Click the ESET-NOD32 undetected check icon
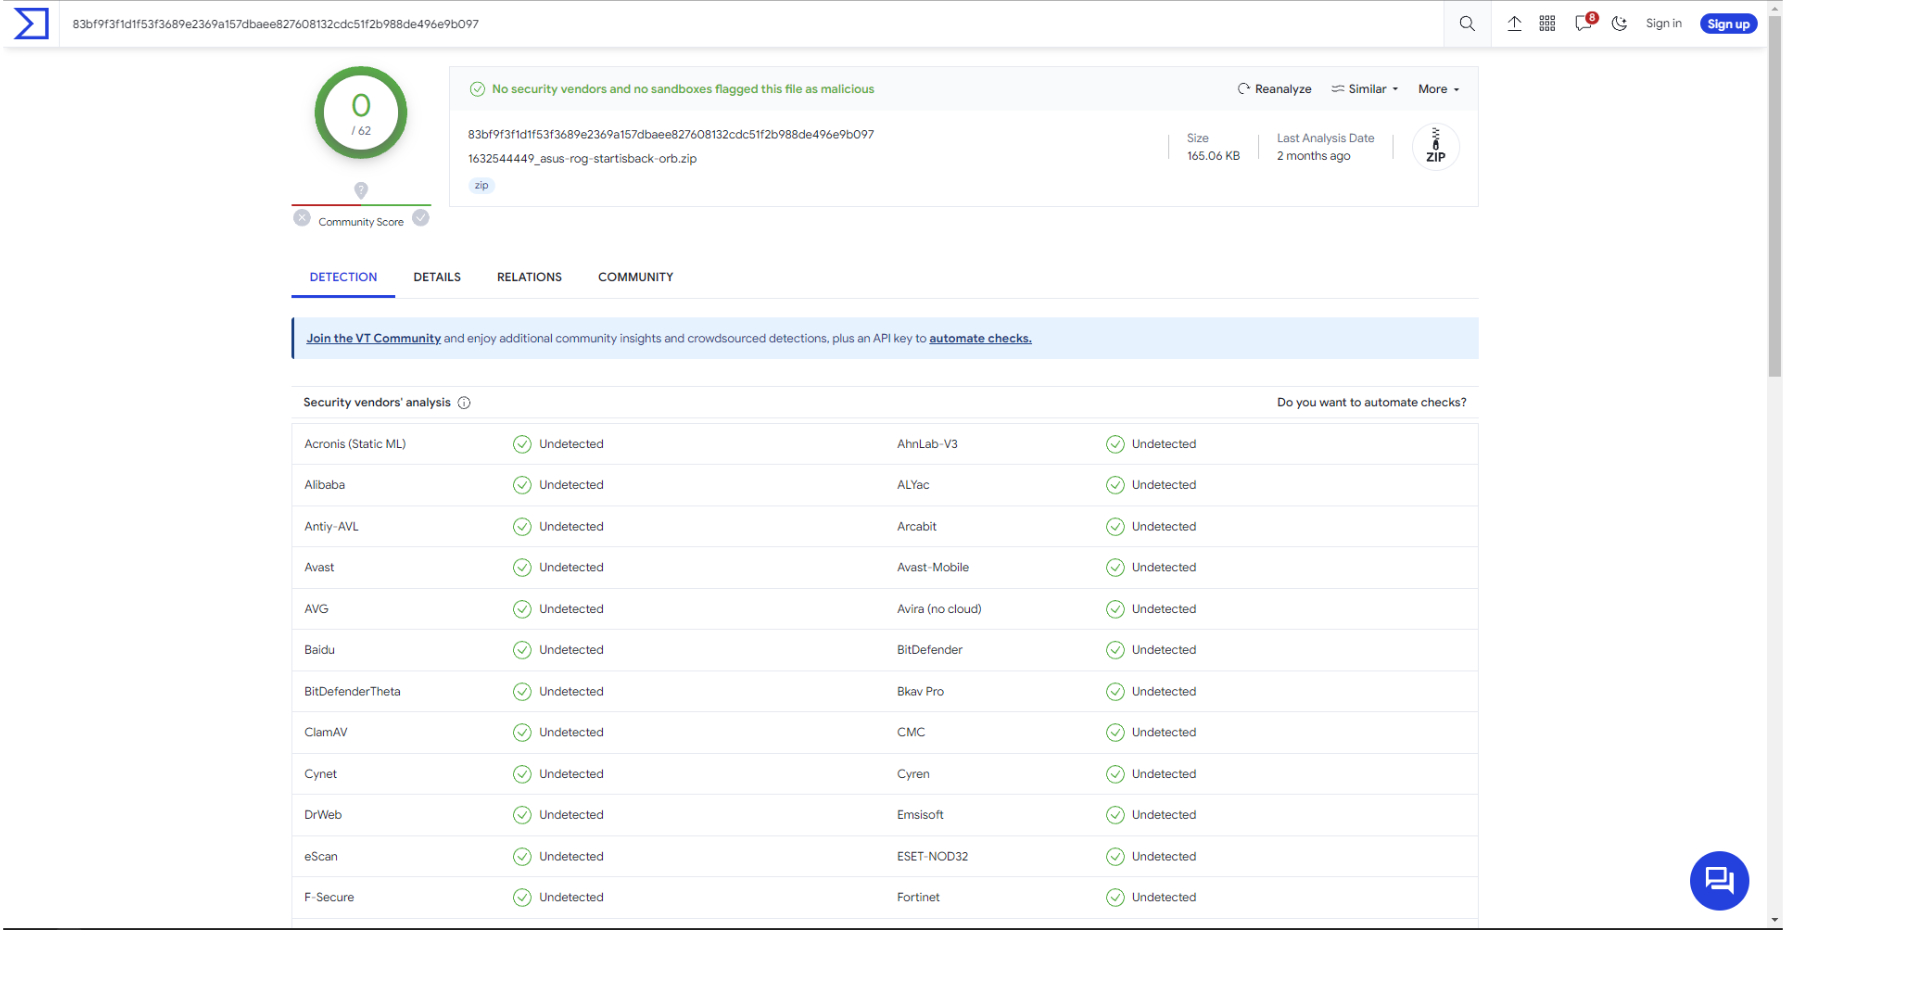Screen dimensions: 1920x1001 [1115, 857]
